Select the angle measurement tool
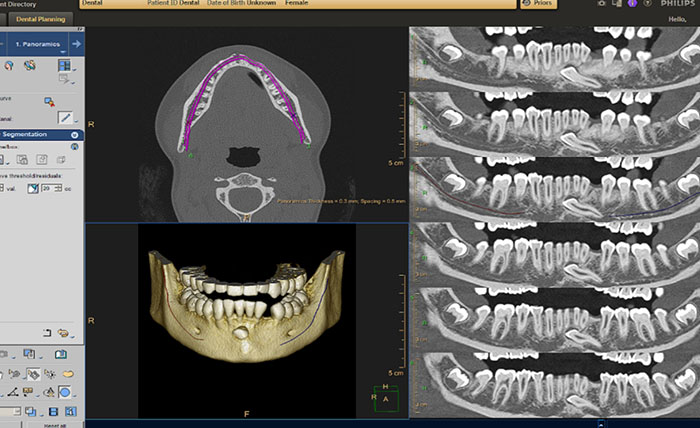This screenshot has height=428, width=700. (13, 392)
